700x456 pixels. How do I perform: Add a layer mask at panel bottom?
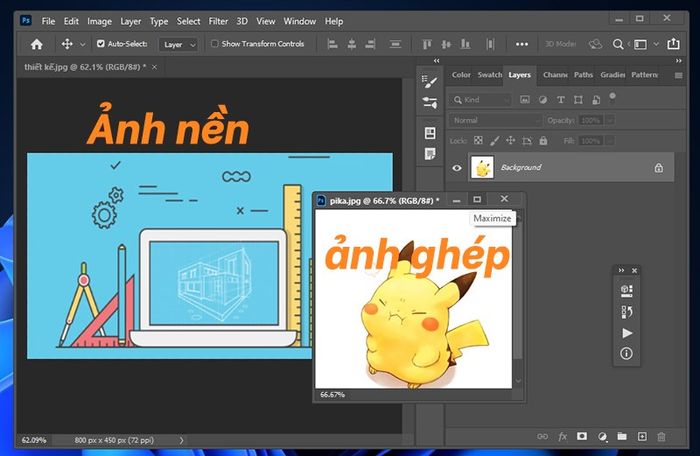[582, 436]
